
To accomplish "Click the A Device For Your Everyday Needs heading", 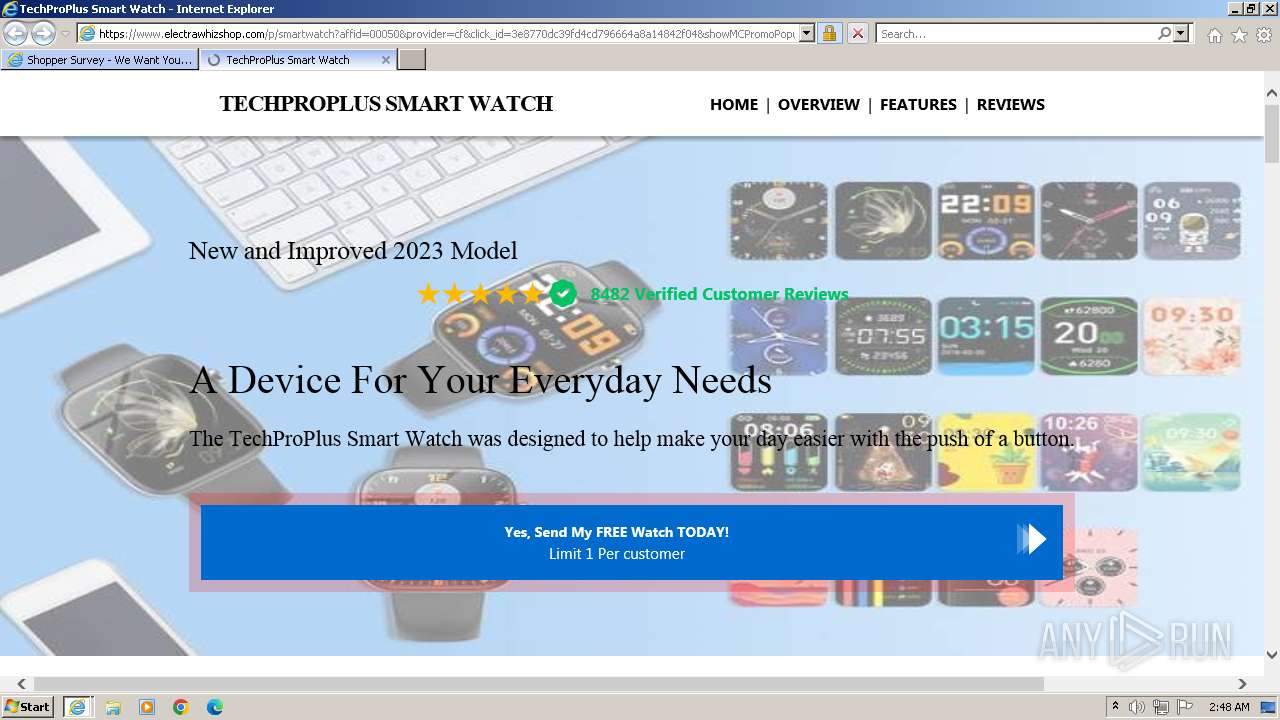I will click(x=480, y=380).
